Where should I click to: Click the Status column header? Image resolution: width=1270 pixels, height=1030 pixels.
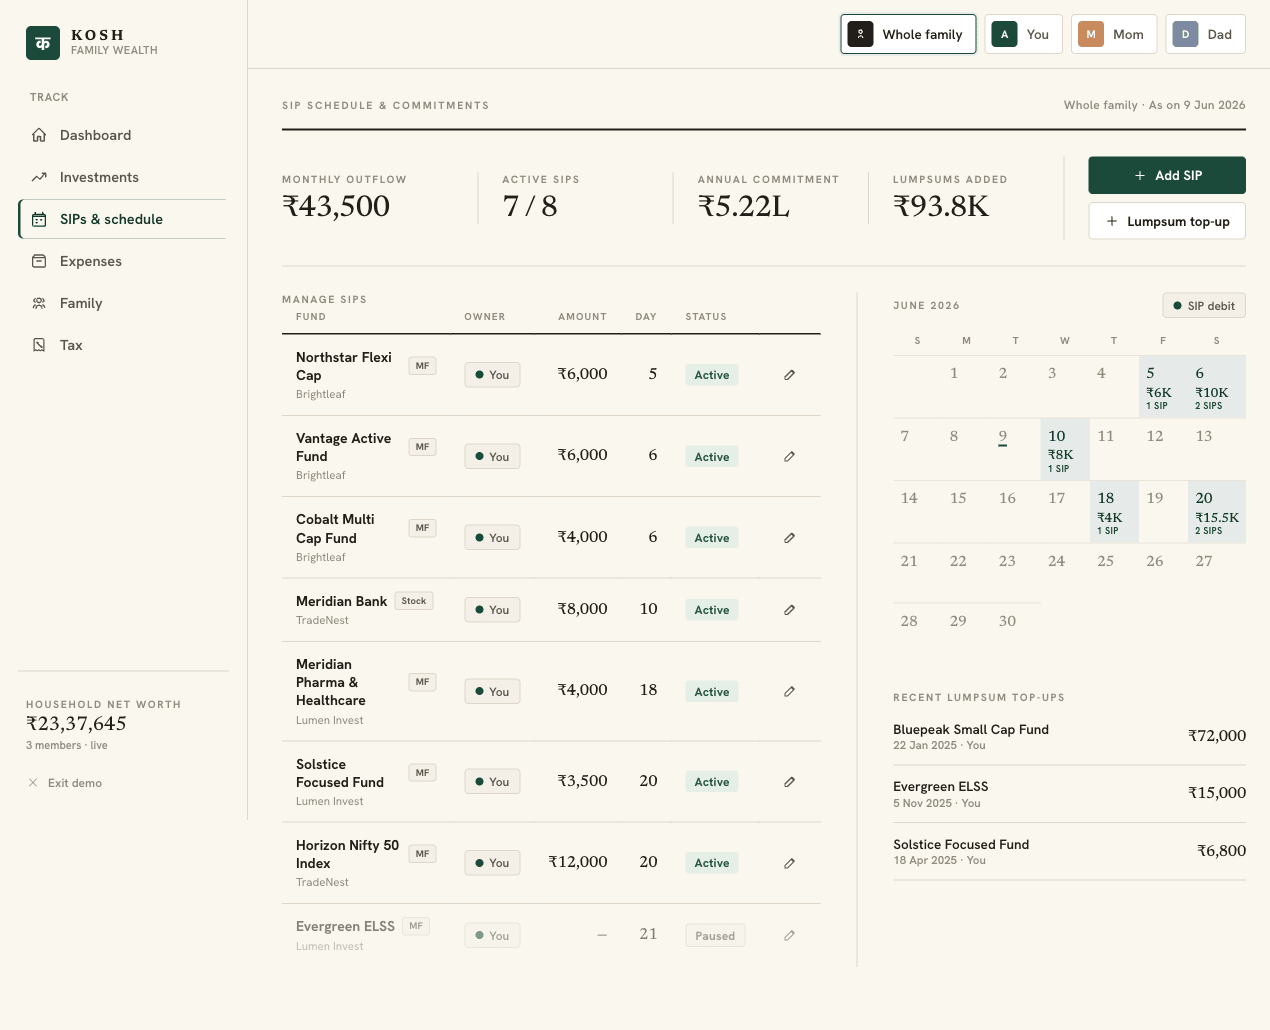(706, 317)
